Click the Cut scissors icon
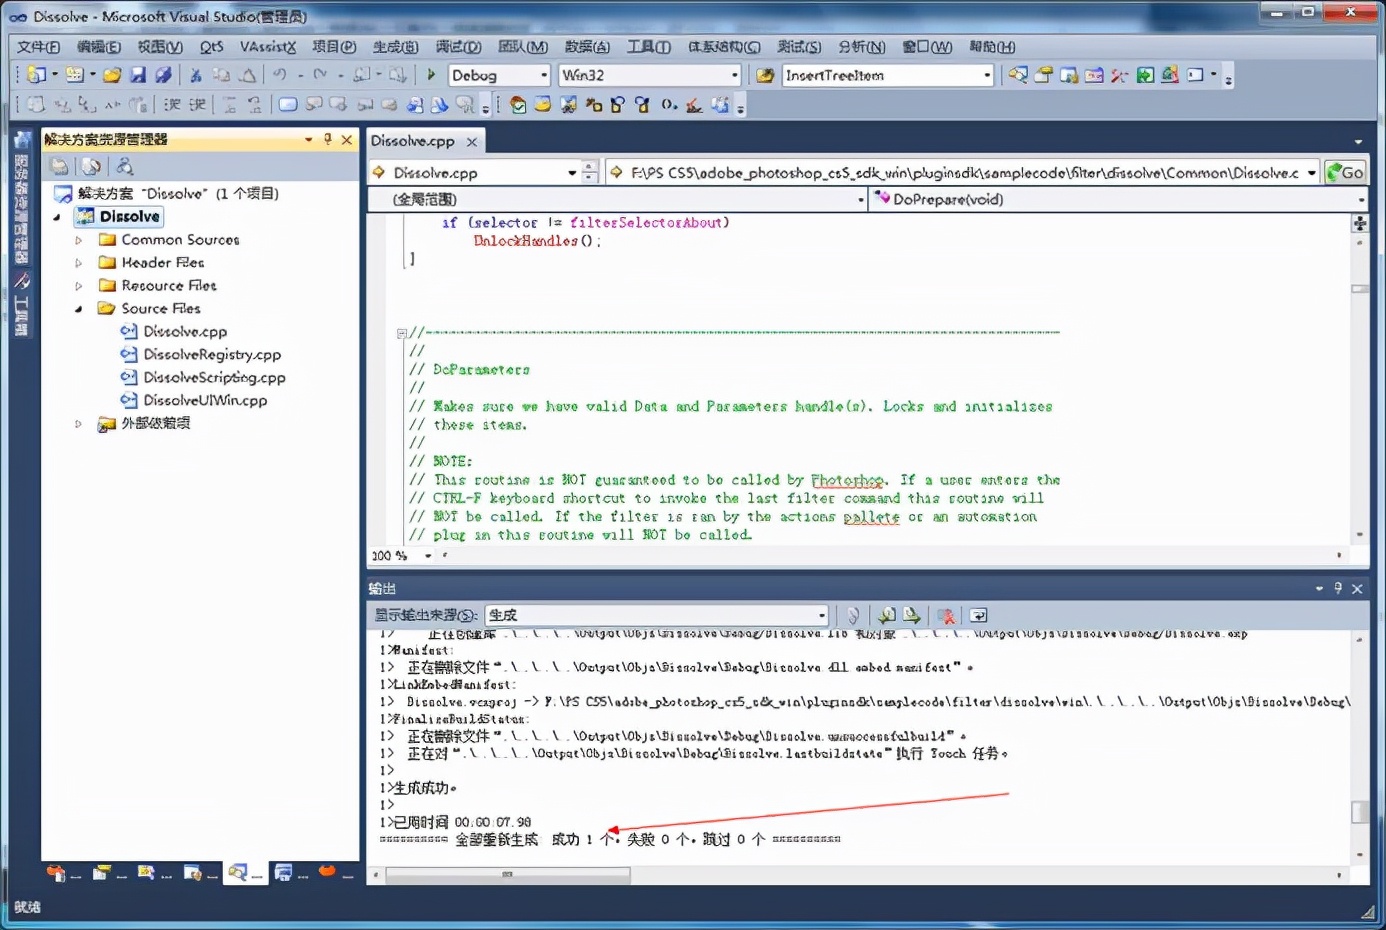 tap(196, 75)
